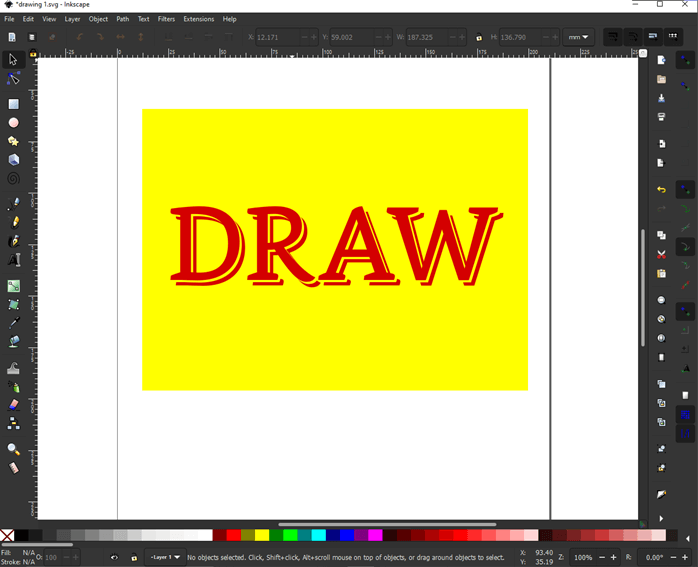Select the Spiral tool
Image resolution: width=698 pixels, height=567 pixels.
click(13, 178)
